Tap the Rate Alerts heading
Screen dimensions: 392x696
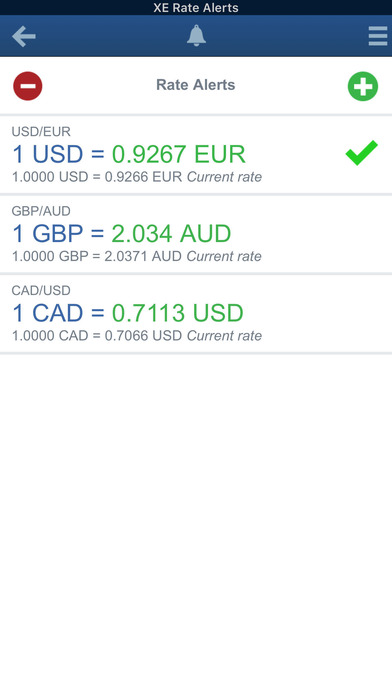point(196,85)
